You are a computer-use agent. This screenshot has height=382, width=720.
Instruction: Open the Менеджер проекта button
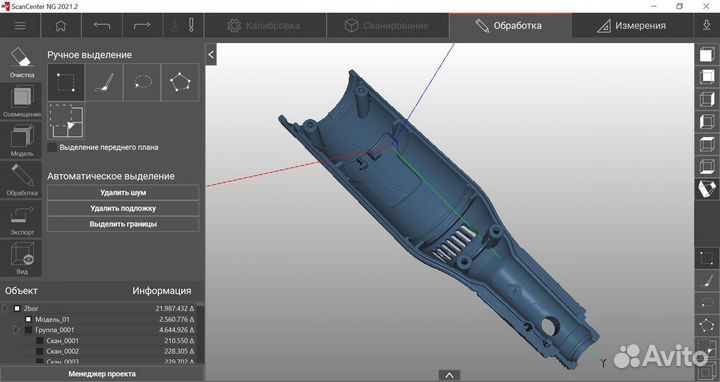point(102,374)
